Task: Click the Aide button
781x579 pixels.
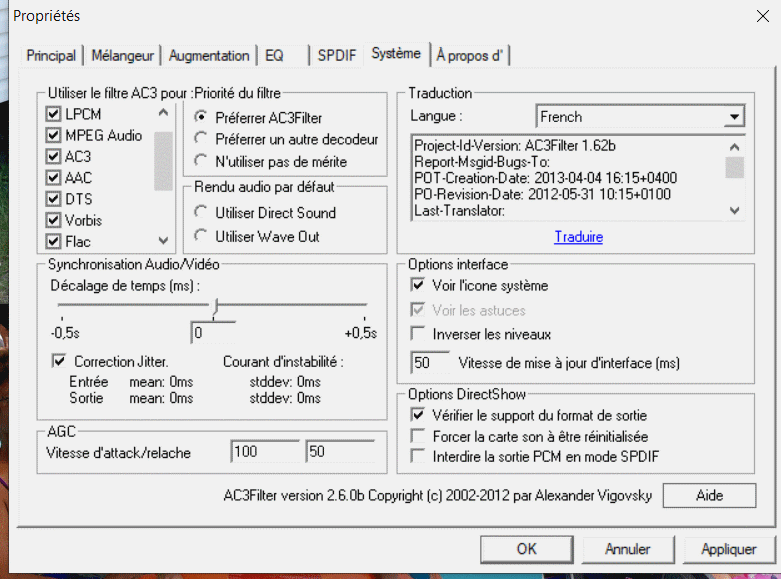Action: click(709, 495)
